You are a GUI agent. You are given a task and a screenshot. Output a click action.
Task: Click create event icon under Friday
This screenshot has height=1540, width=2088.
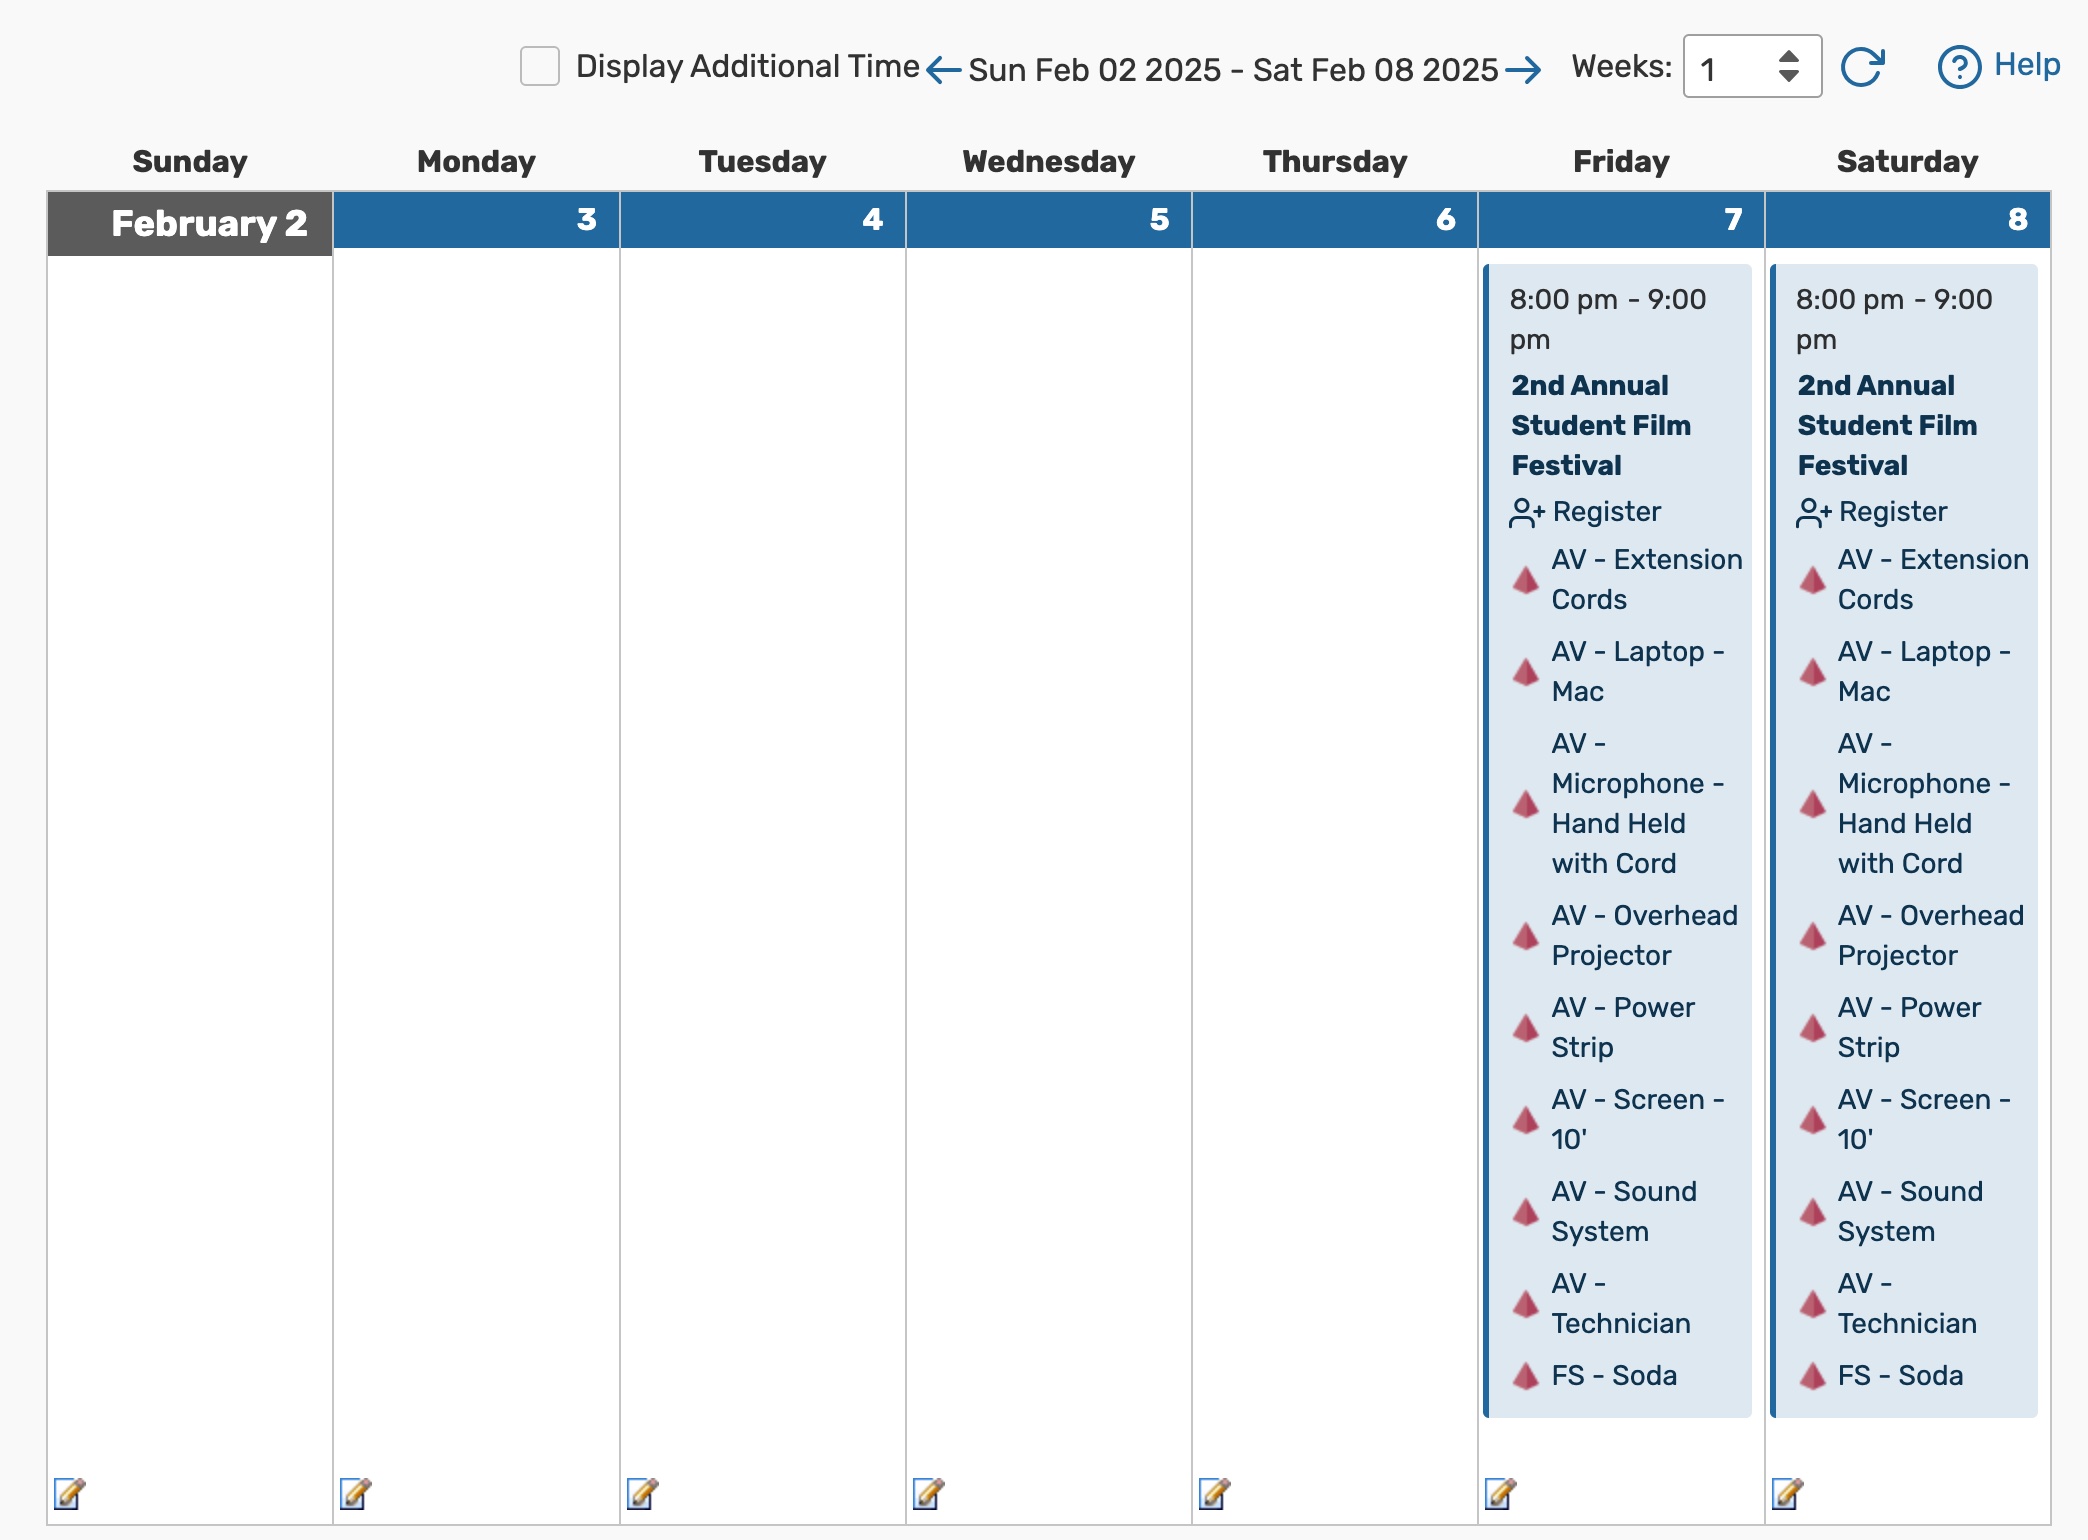point(1500,1493)
